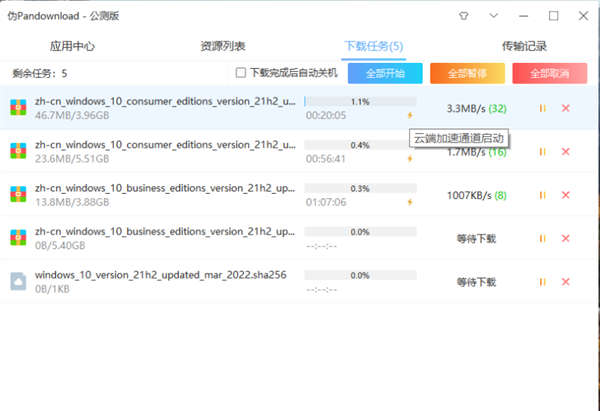The height and width of the screenshot is (411, 600).
Task: Select business editions filename above 13.8MB/3.88GB
Action: pyautogui.click(x=165, y=188)
